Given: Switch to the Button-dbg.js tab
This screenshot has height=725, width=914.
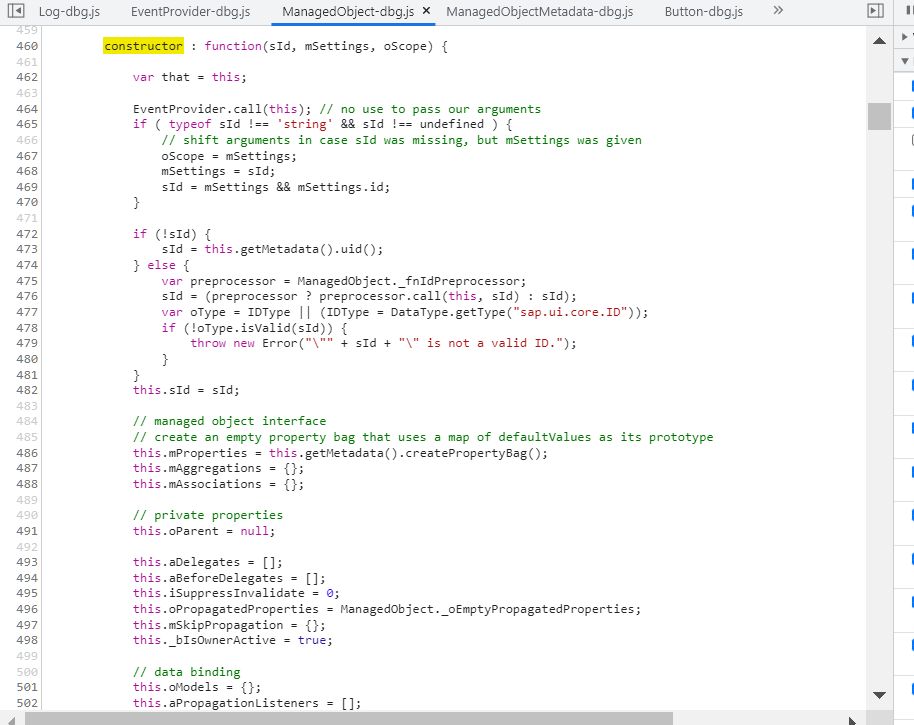Looking at the screenshot, I should [704, 12].
